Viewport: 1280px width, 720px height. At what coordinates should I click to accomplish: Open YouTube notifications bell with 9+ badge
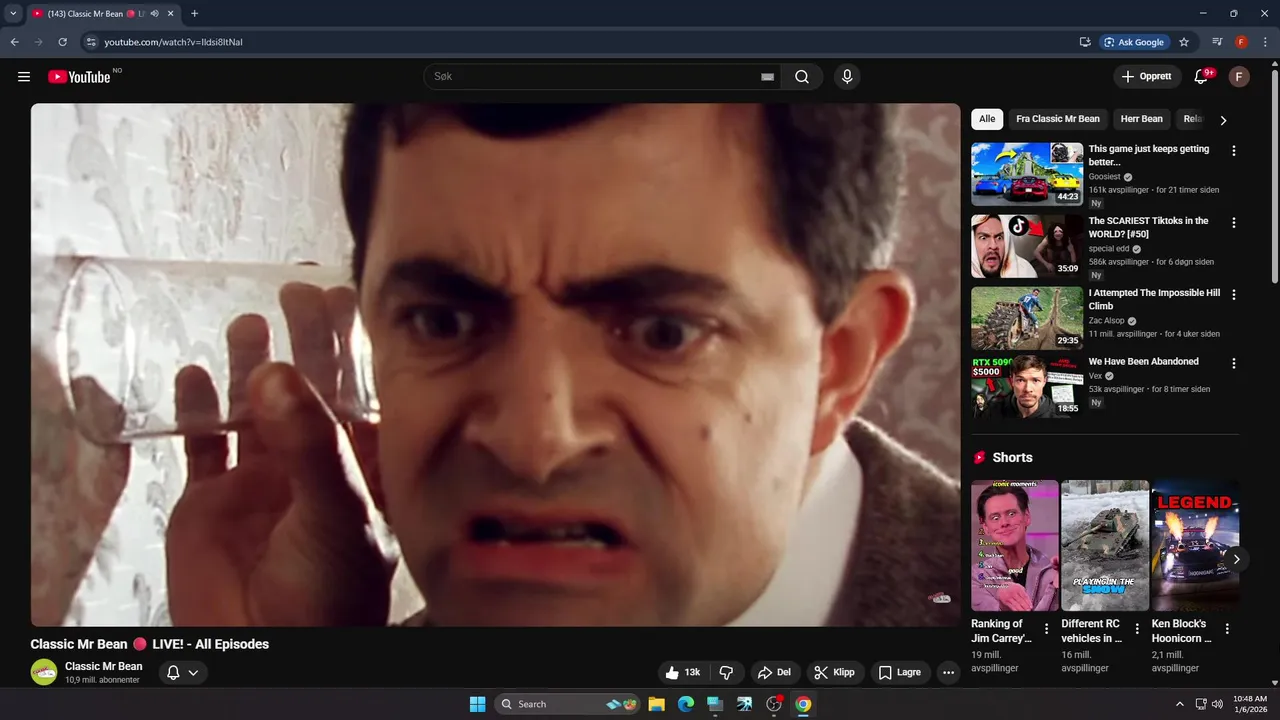1202,77
